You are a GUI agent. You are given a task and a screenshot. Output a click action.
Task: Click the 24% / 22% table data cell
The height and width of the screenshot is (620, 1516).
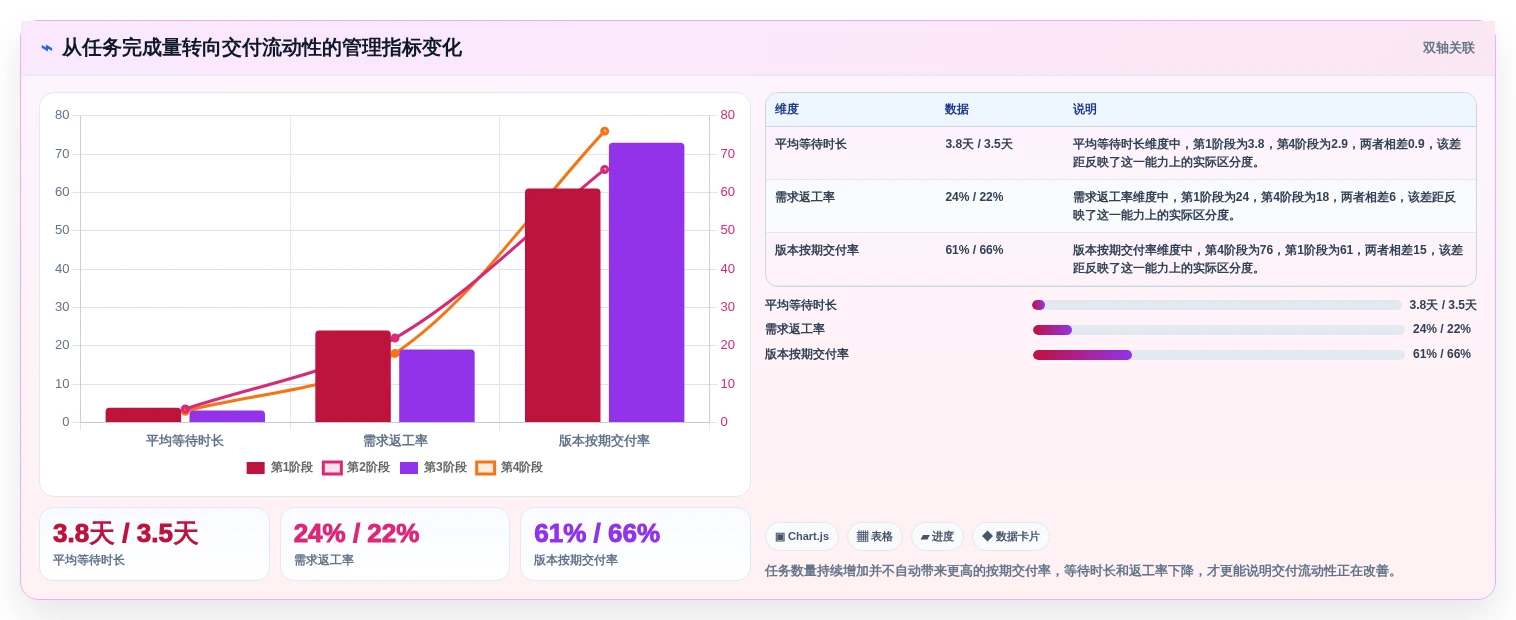[x=974, y=198]
